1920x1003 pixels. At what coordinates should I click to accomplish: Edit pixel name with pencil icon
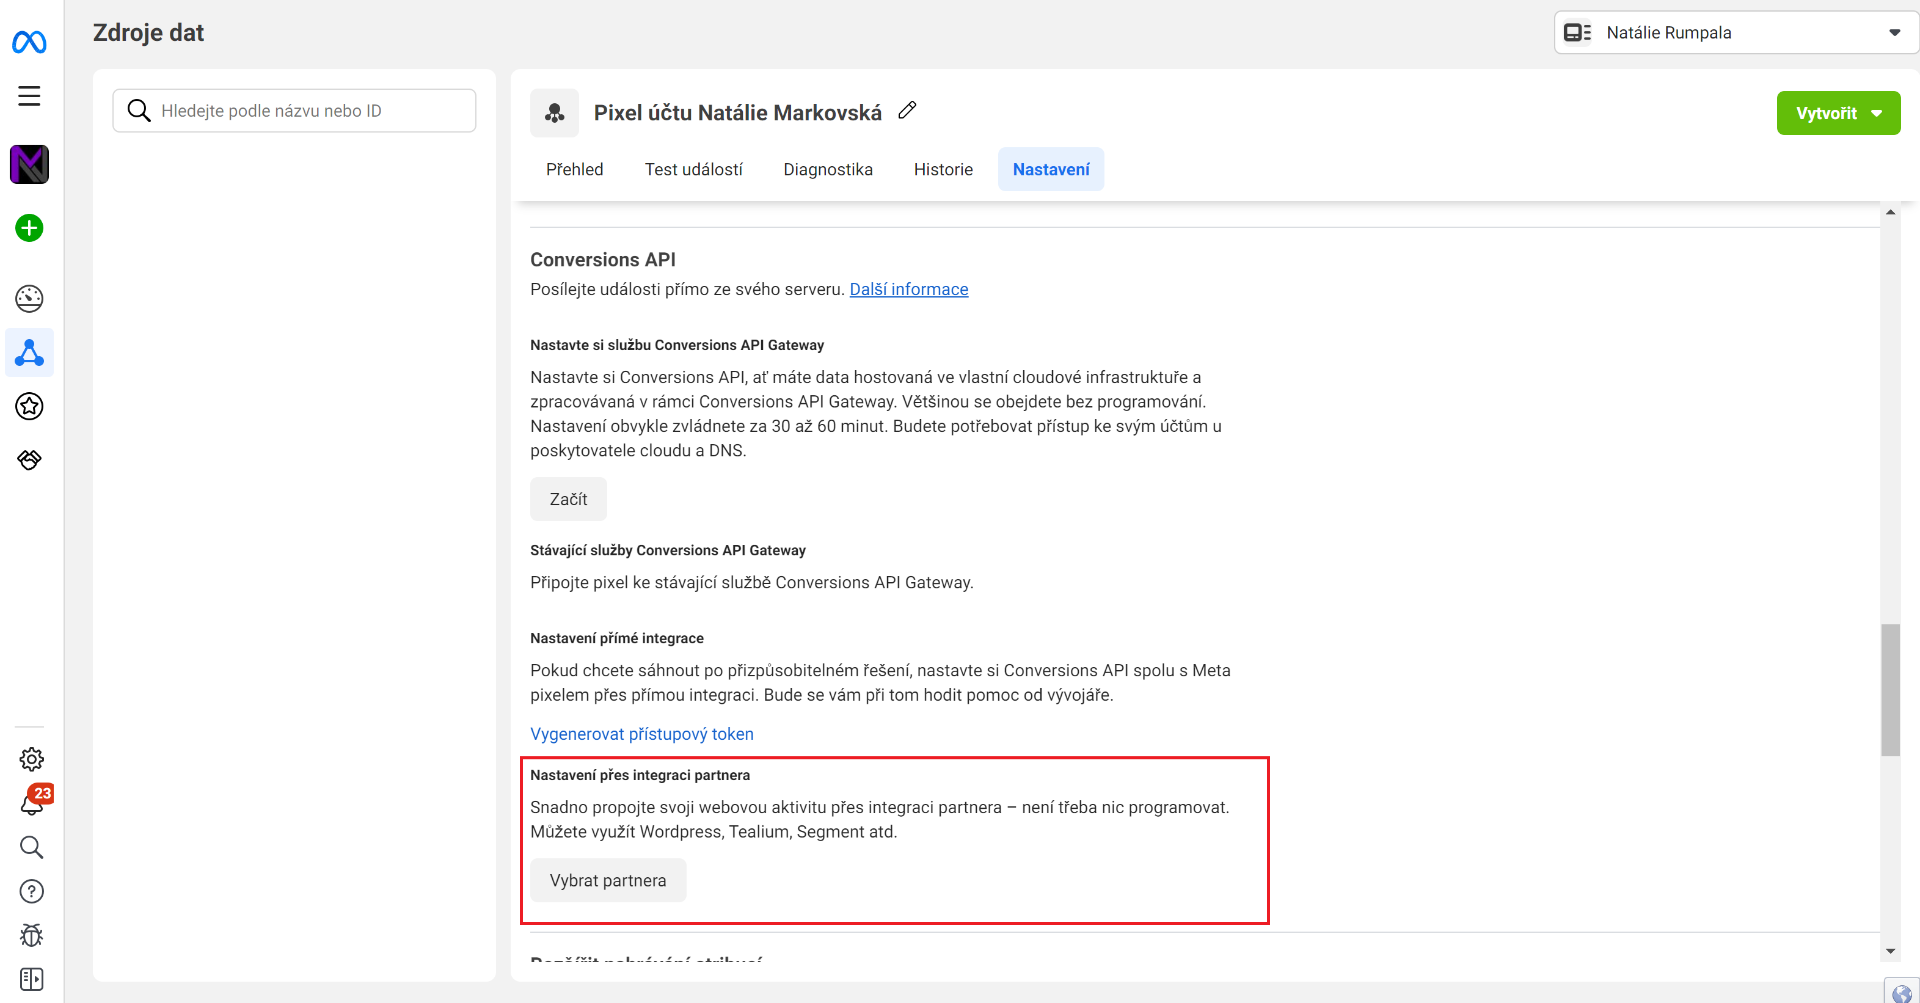click(x=907, y=111)
